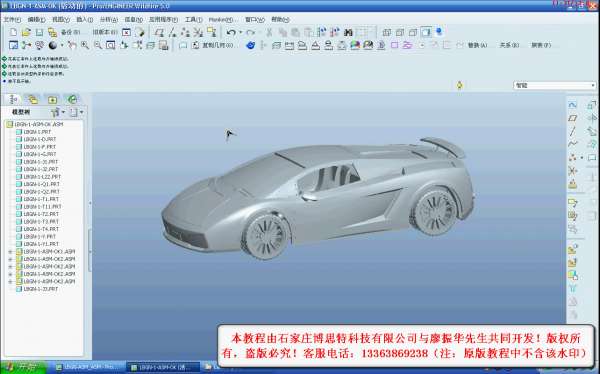
Task: Open the Undo history dropdown arrow
Action: coord(241,33)
